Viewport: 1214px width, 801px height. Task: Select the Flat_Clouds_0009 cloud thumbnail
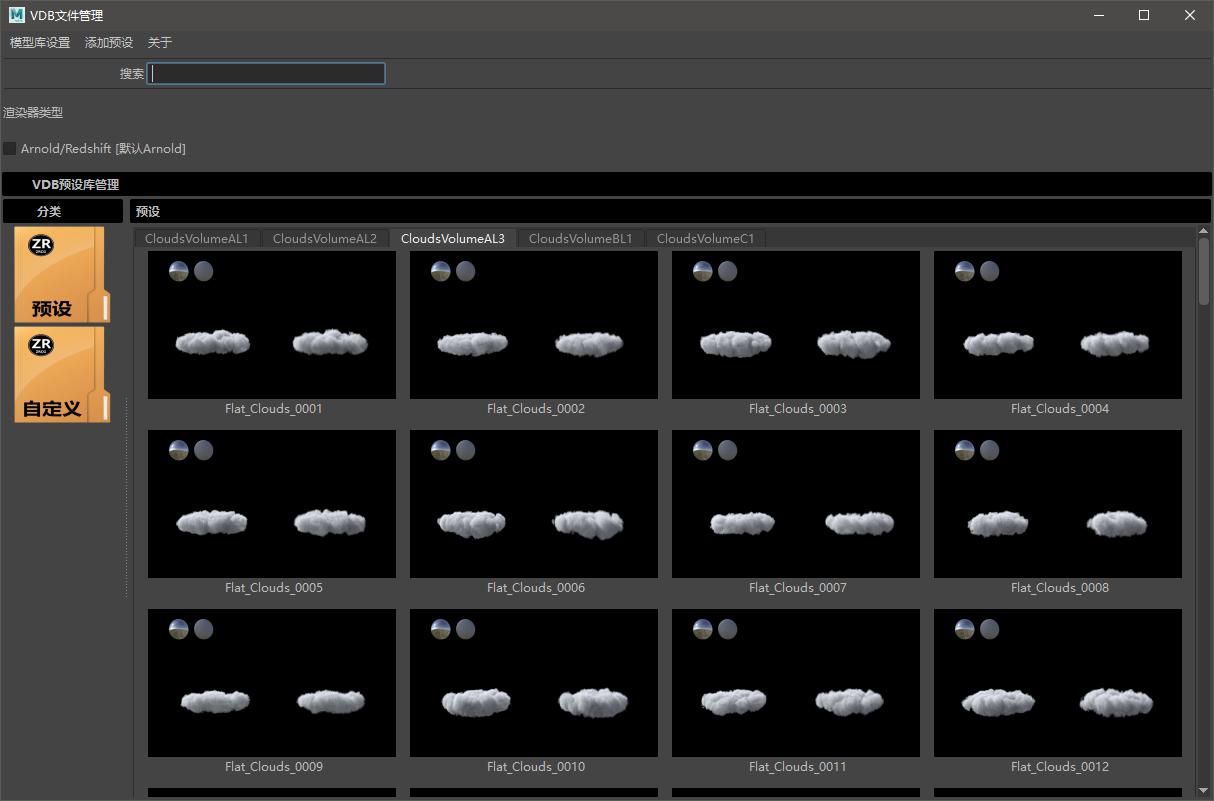pyautogui.click(x=272, y=683)
